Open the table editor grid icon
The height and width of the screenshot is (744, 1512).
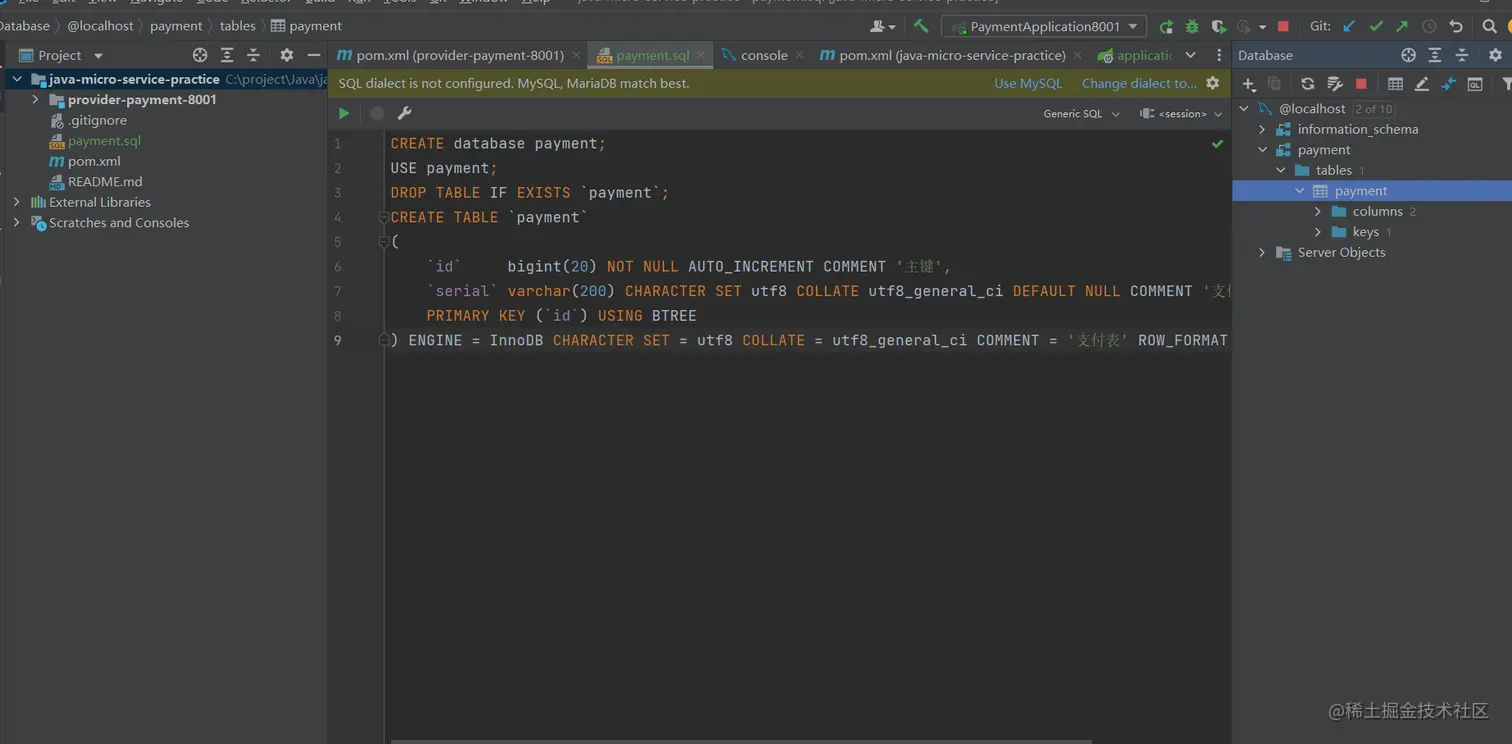1395,84
